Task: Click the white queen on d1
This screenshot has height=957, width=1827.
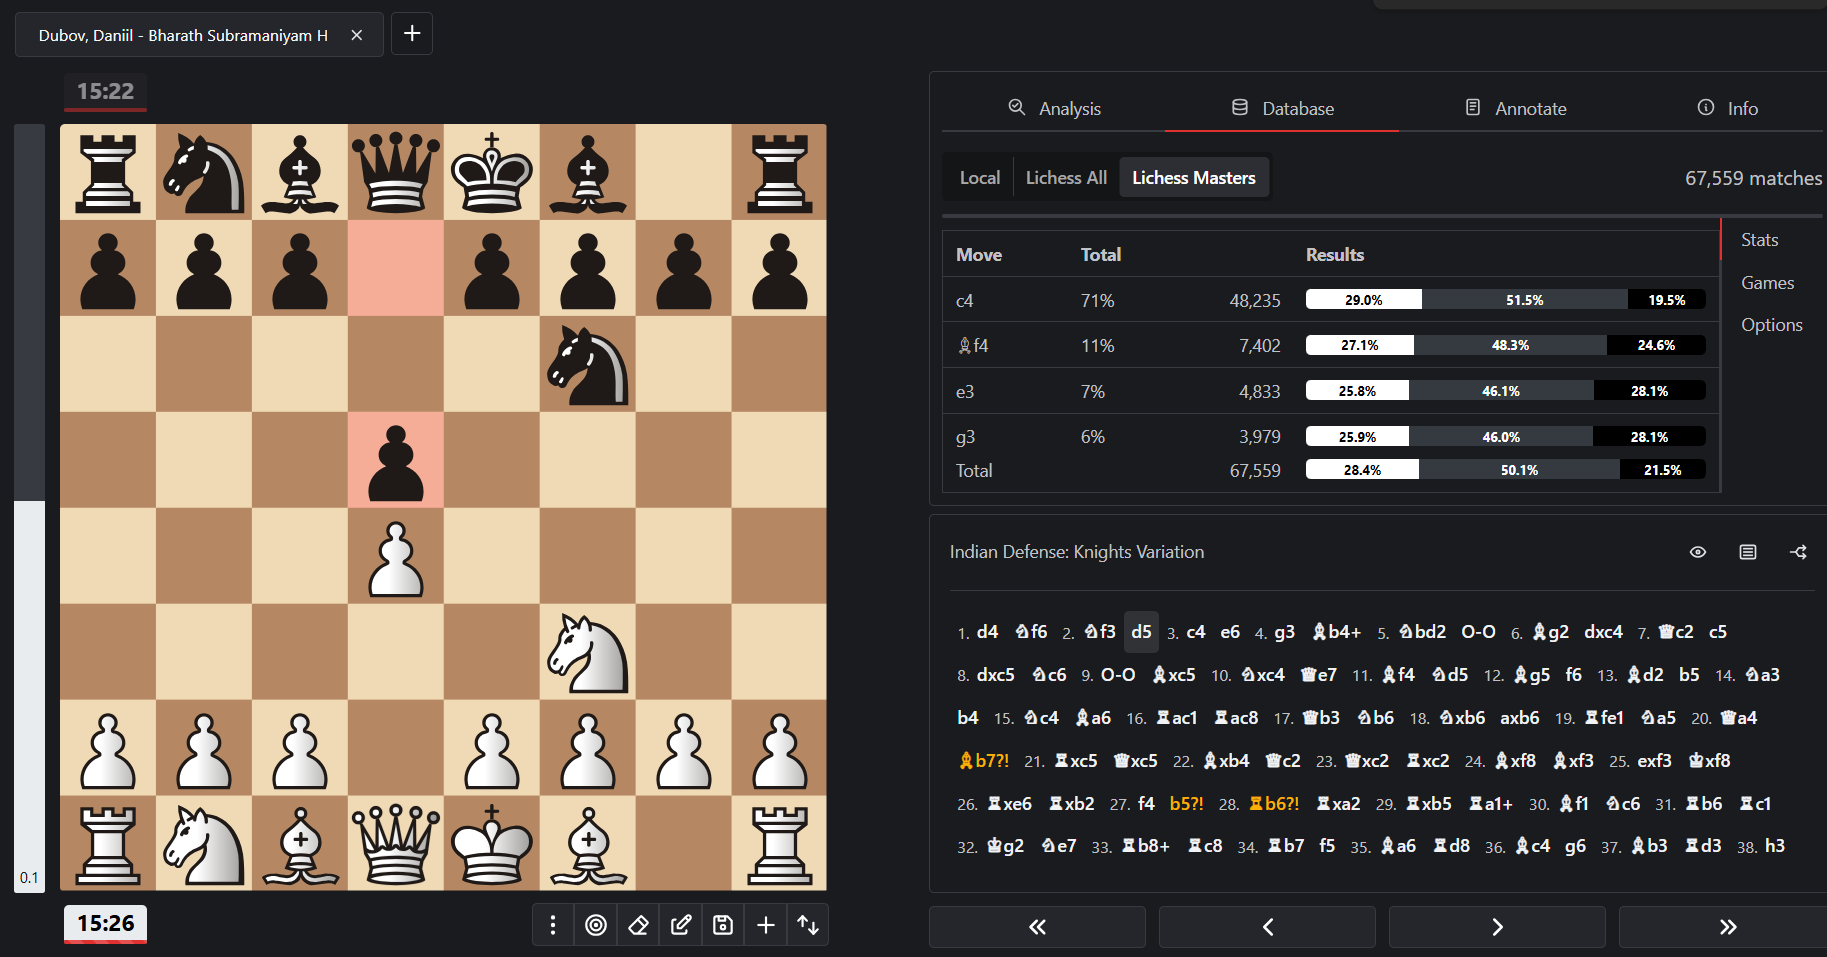Action: pos(396,844)
